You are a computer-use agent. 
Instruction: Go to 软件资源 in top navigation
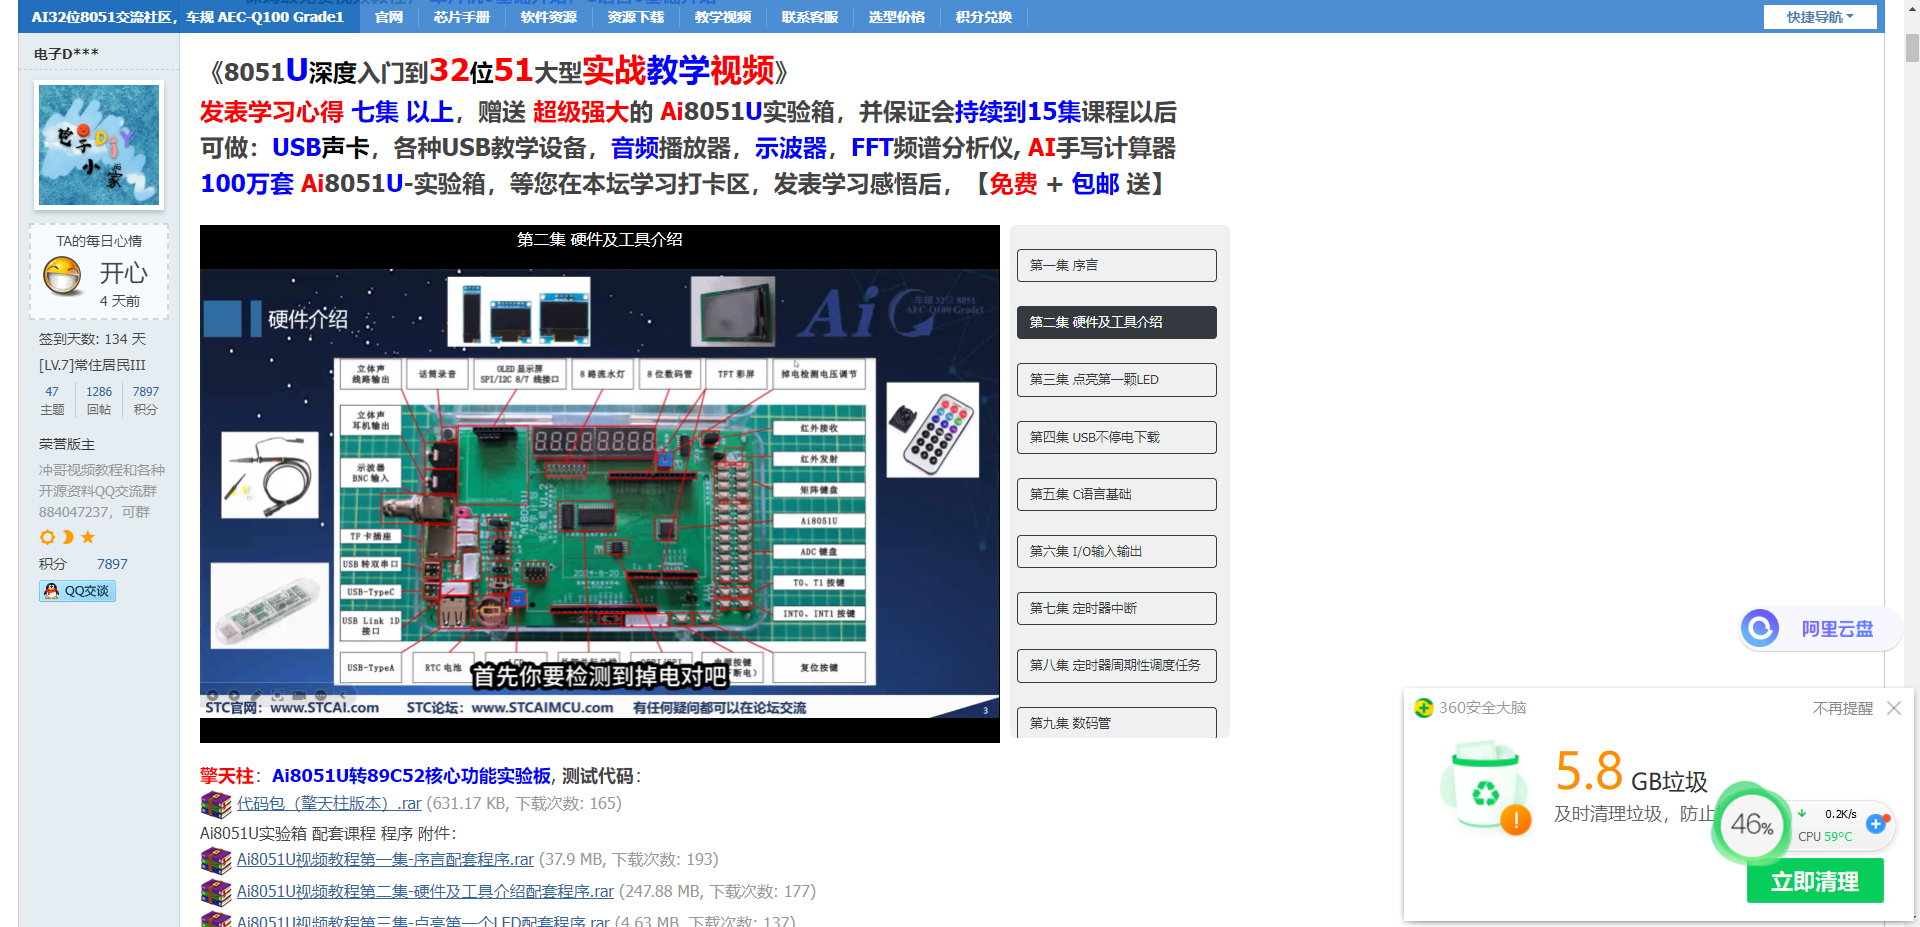pyautogui.click(x=548, y=17)
